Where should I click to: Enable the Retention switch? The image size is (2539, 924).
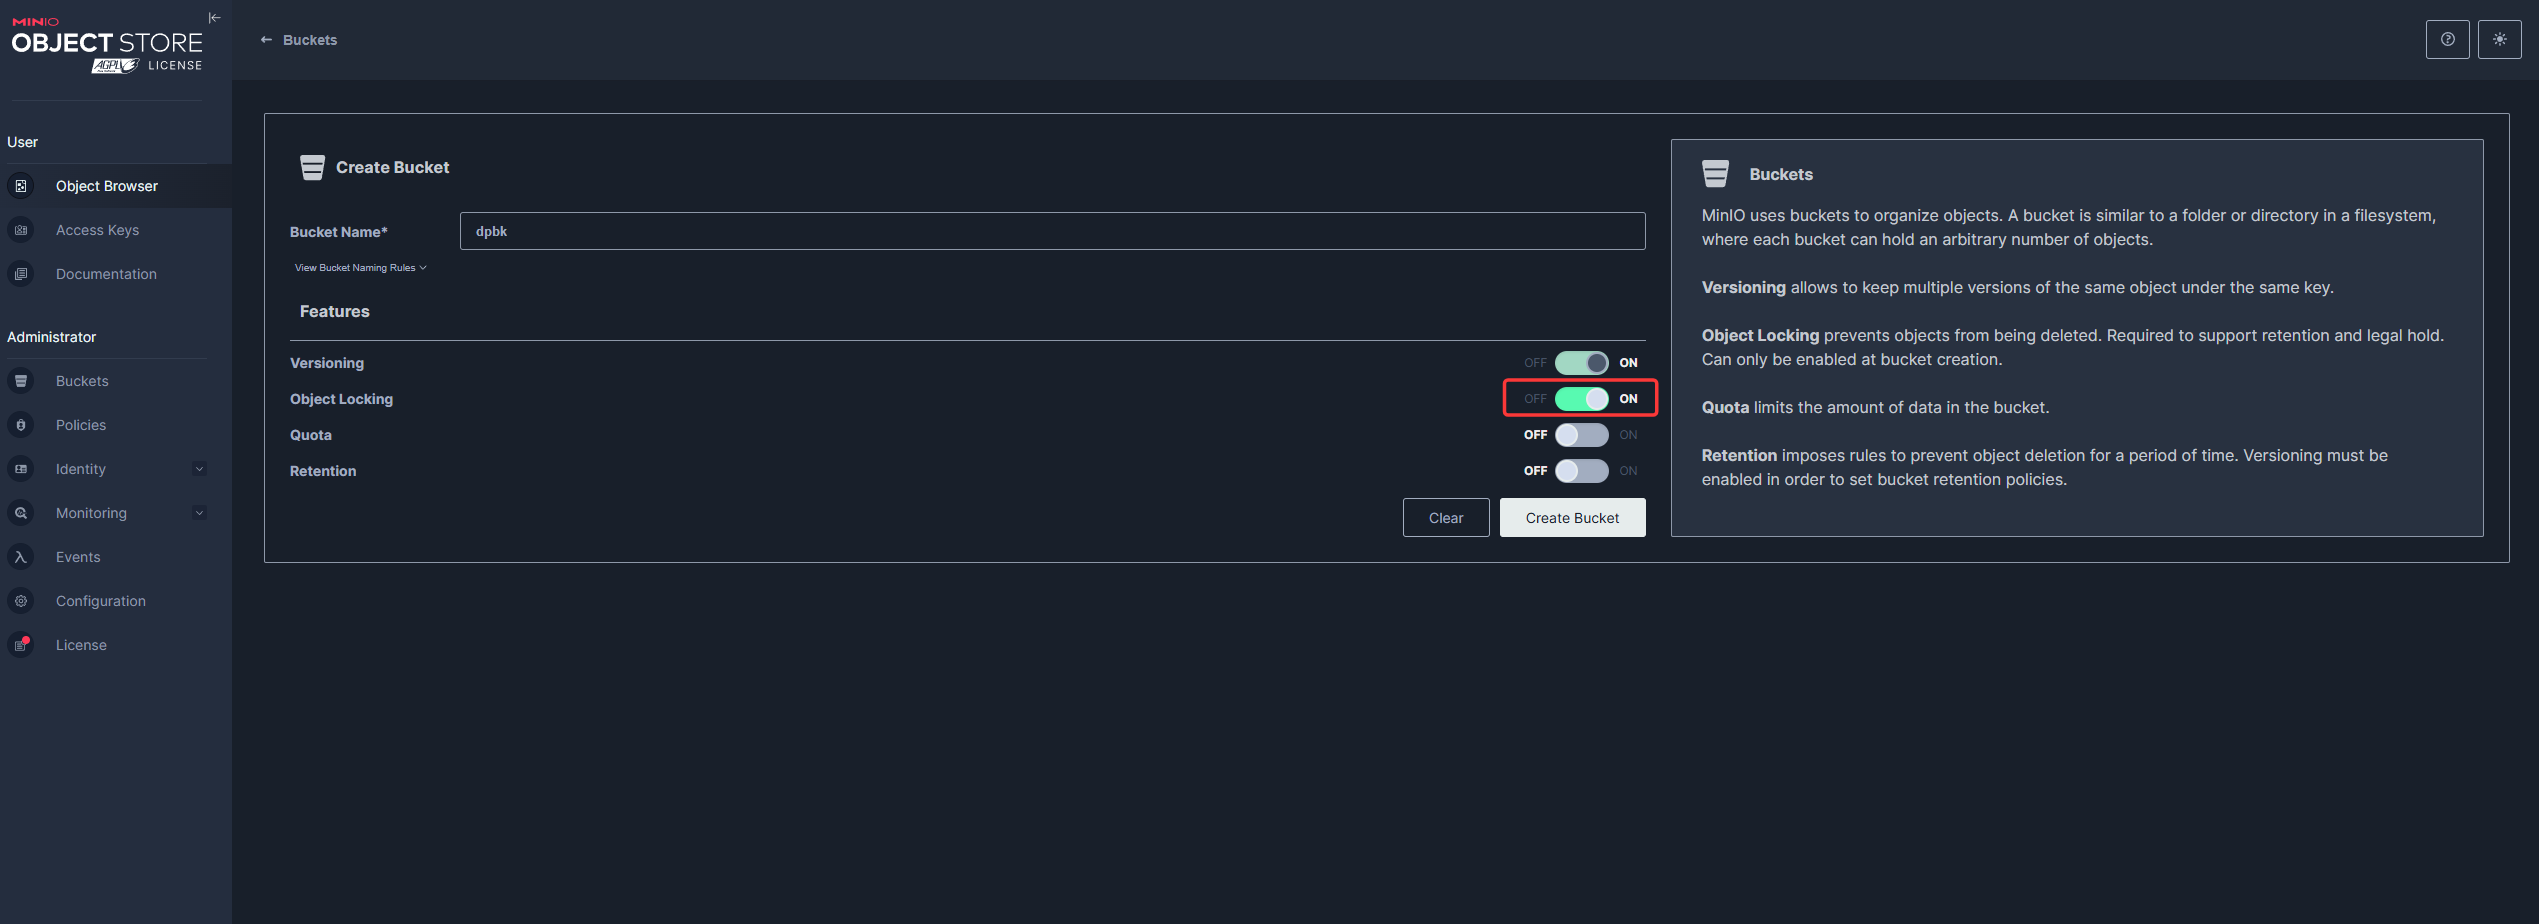(x=1581, y=471)
